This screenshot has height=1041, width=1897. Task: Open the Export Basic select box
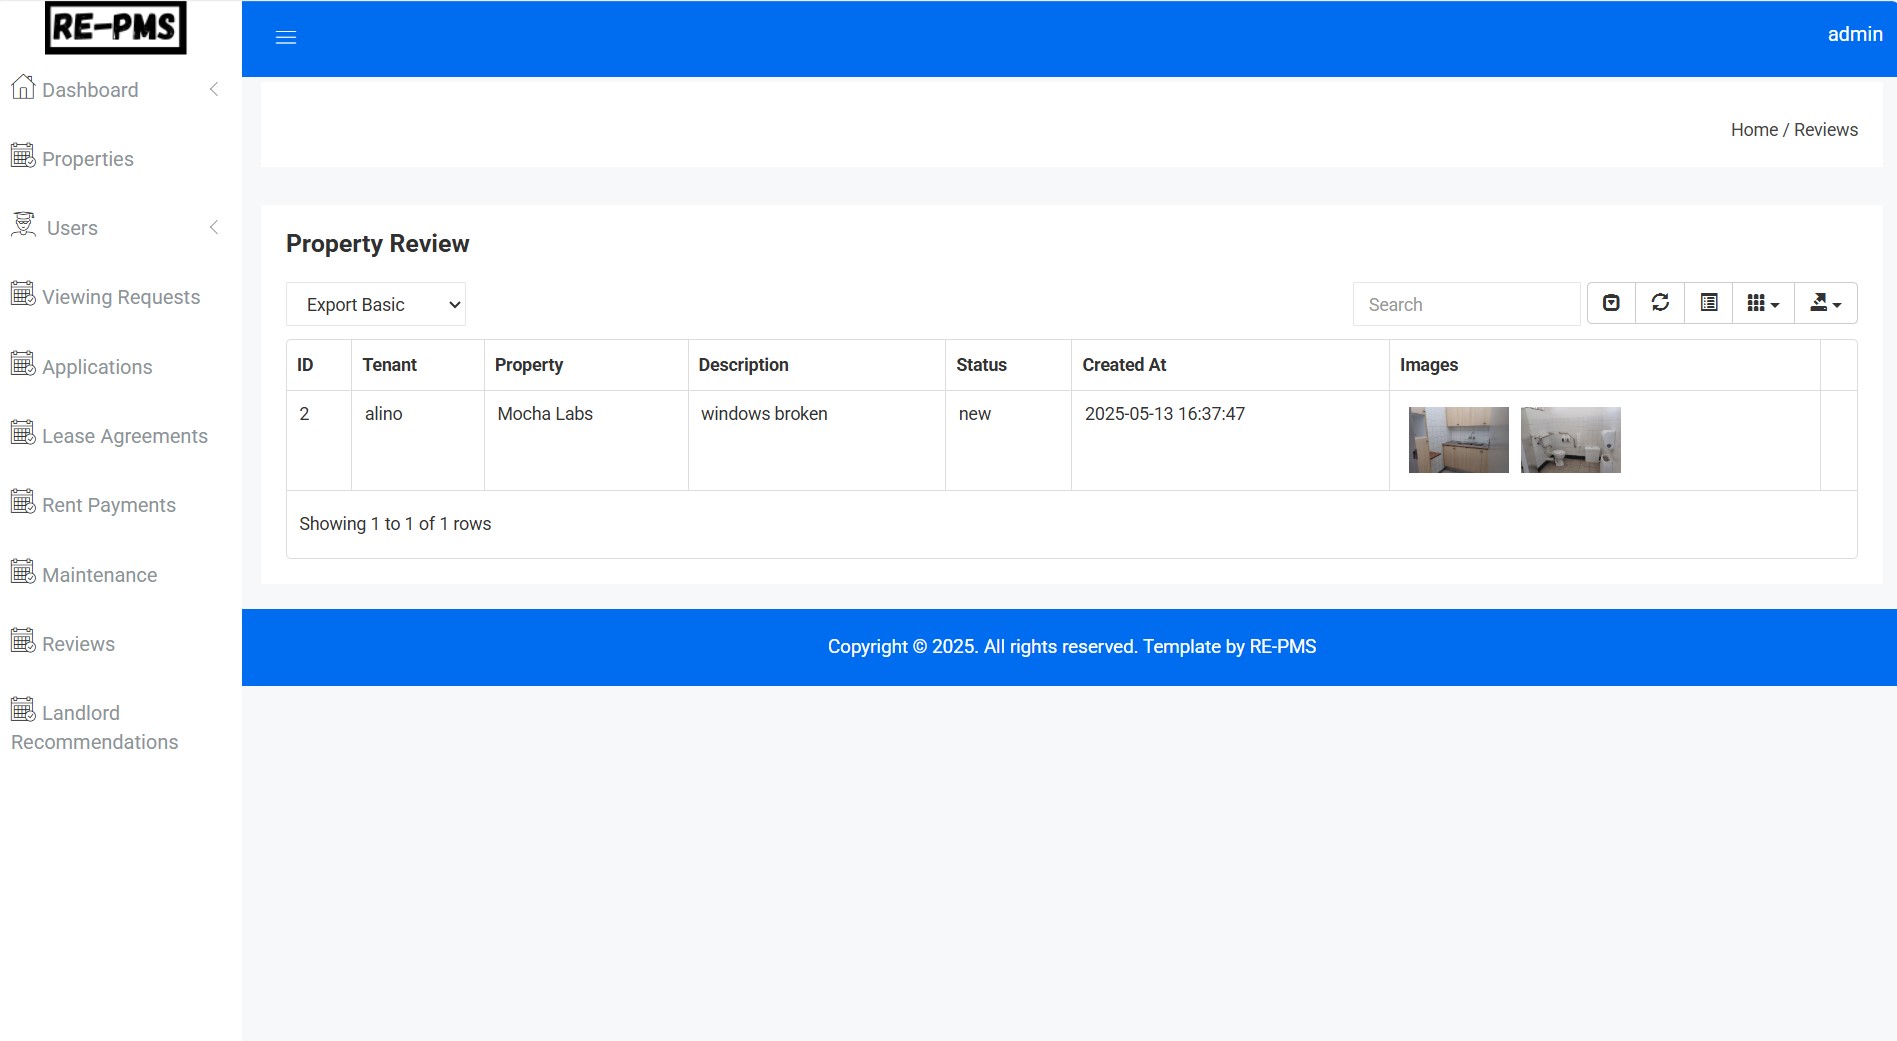[x=376, y=305]
